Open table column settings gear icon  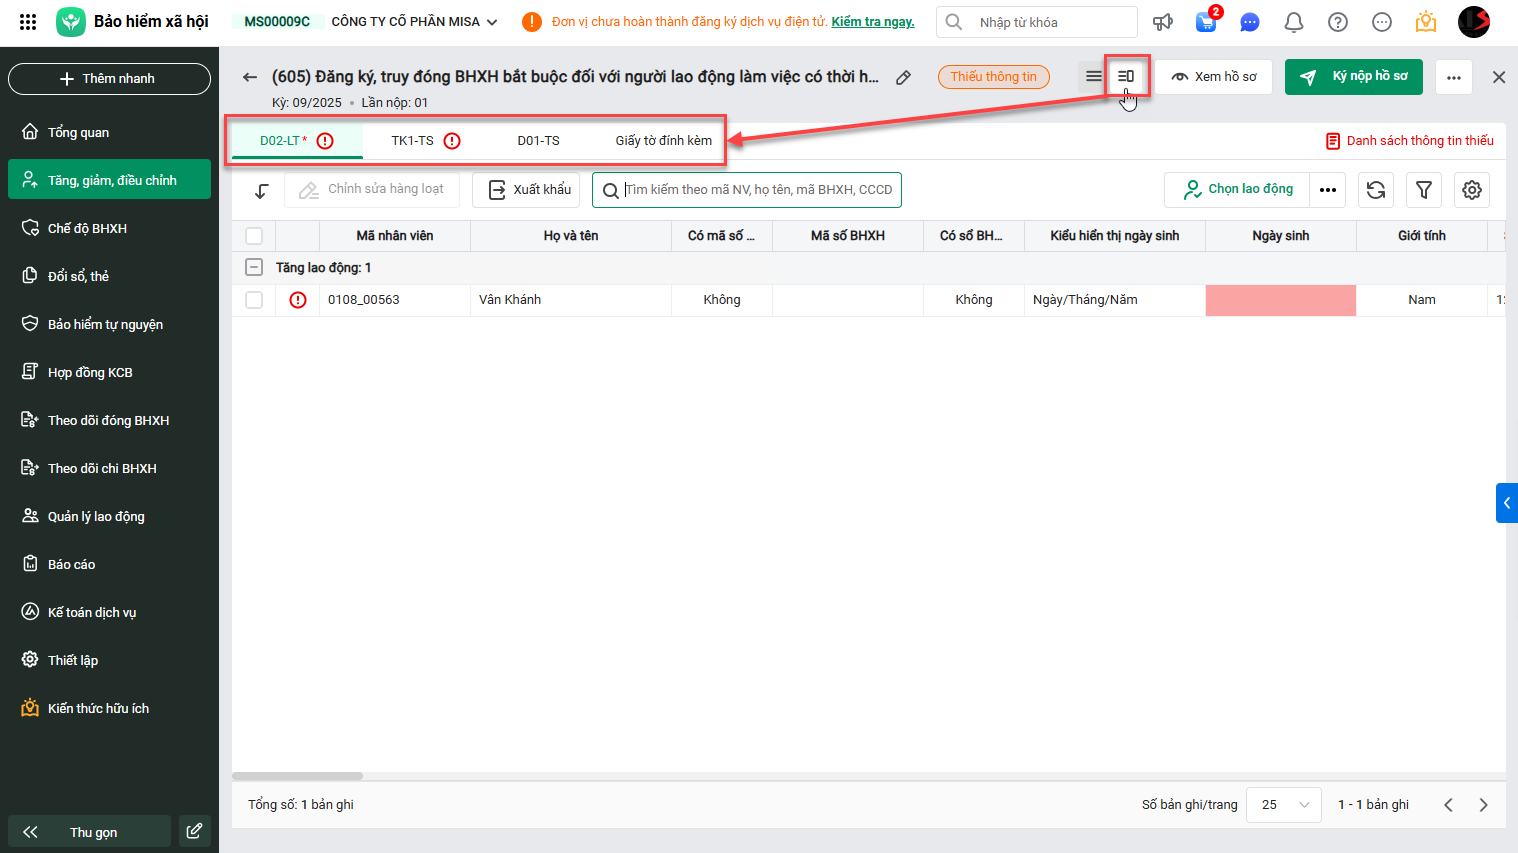tap(1472, 190)
